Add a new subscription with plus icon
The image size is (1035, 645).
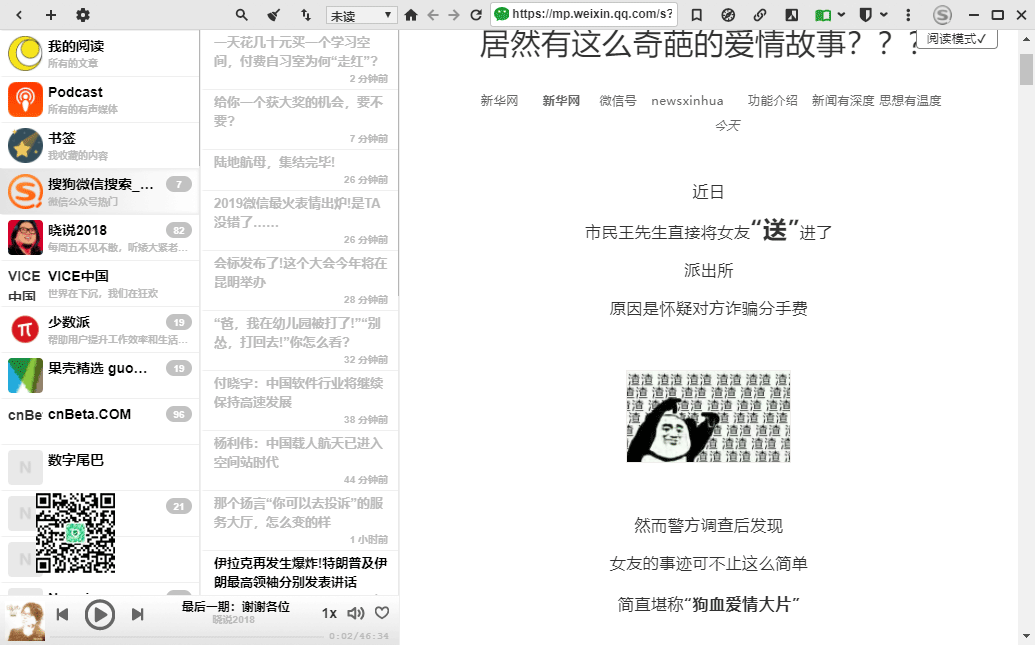coord(51,15)
